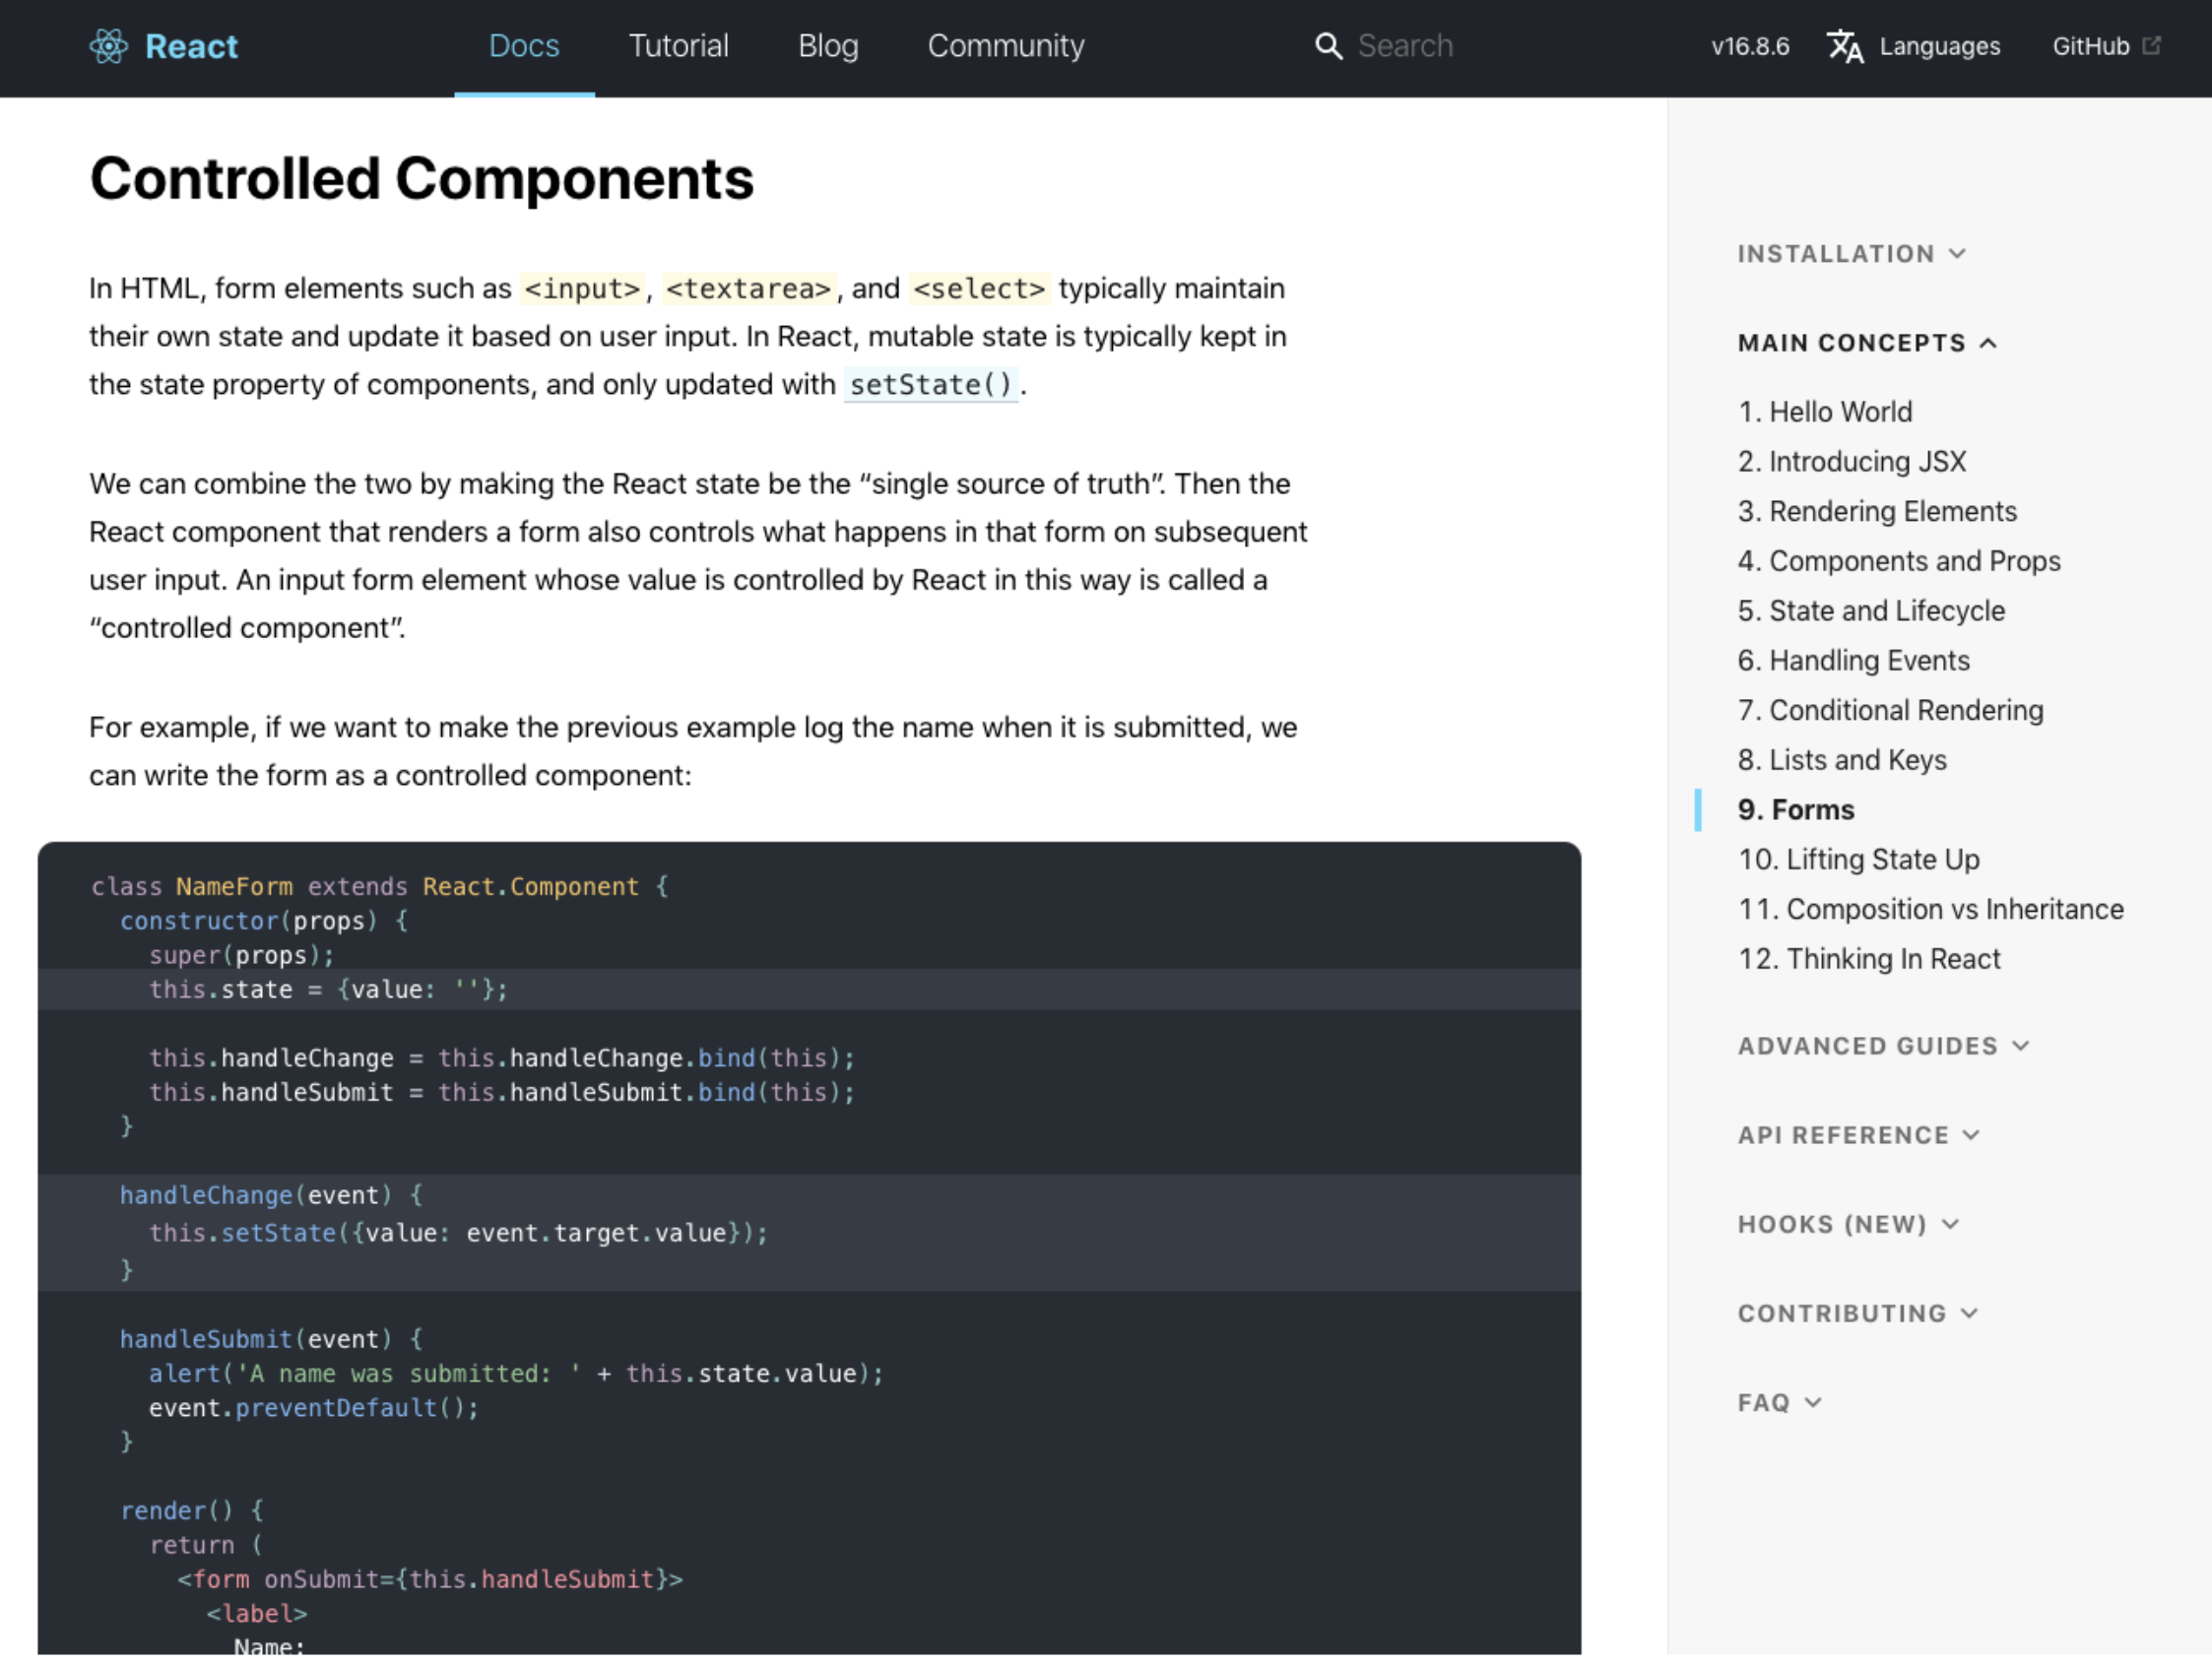
Task: Click the event.preventDefault() code line
Action: tap(314, 1408)
